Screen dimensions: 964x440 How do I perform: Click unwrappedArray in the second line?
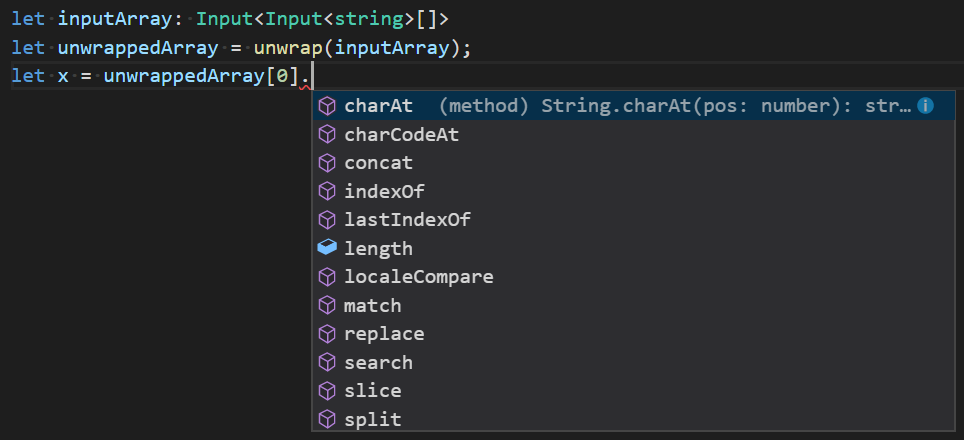(x=138, y=48)
